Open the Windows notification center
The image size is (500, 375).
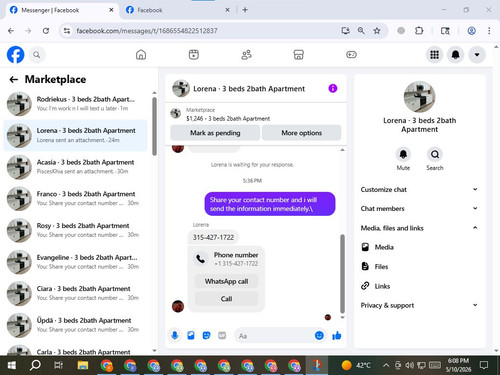(484, 365)
